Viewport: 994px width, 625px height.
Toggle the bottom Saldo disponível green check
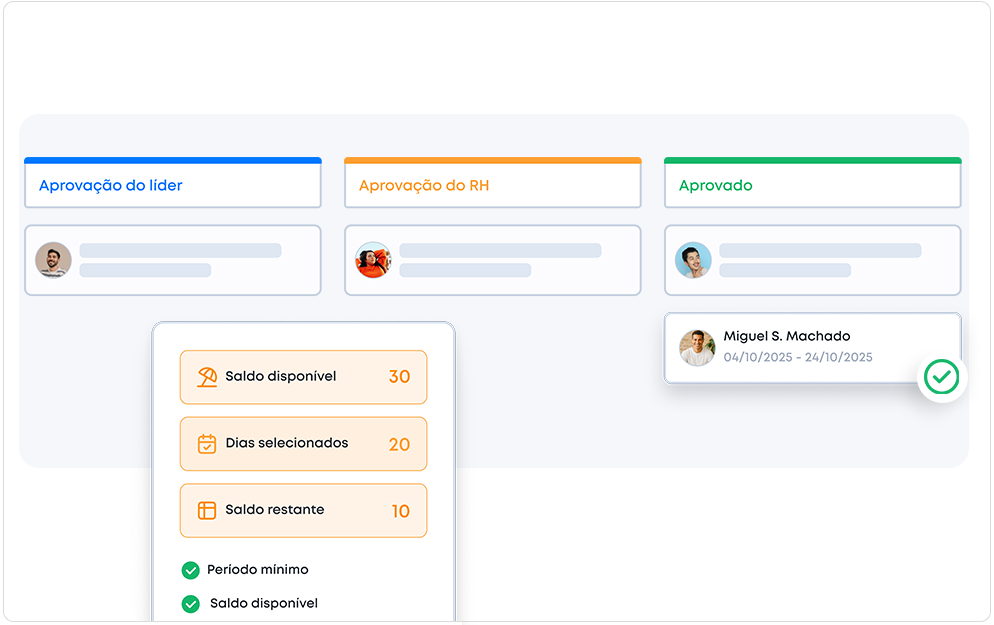pos(190,604)
